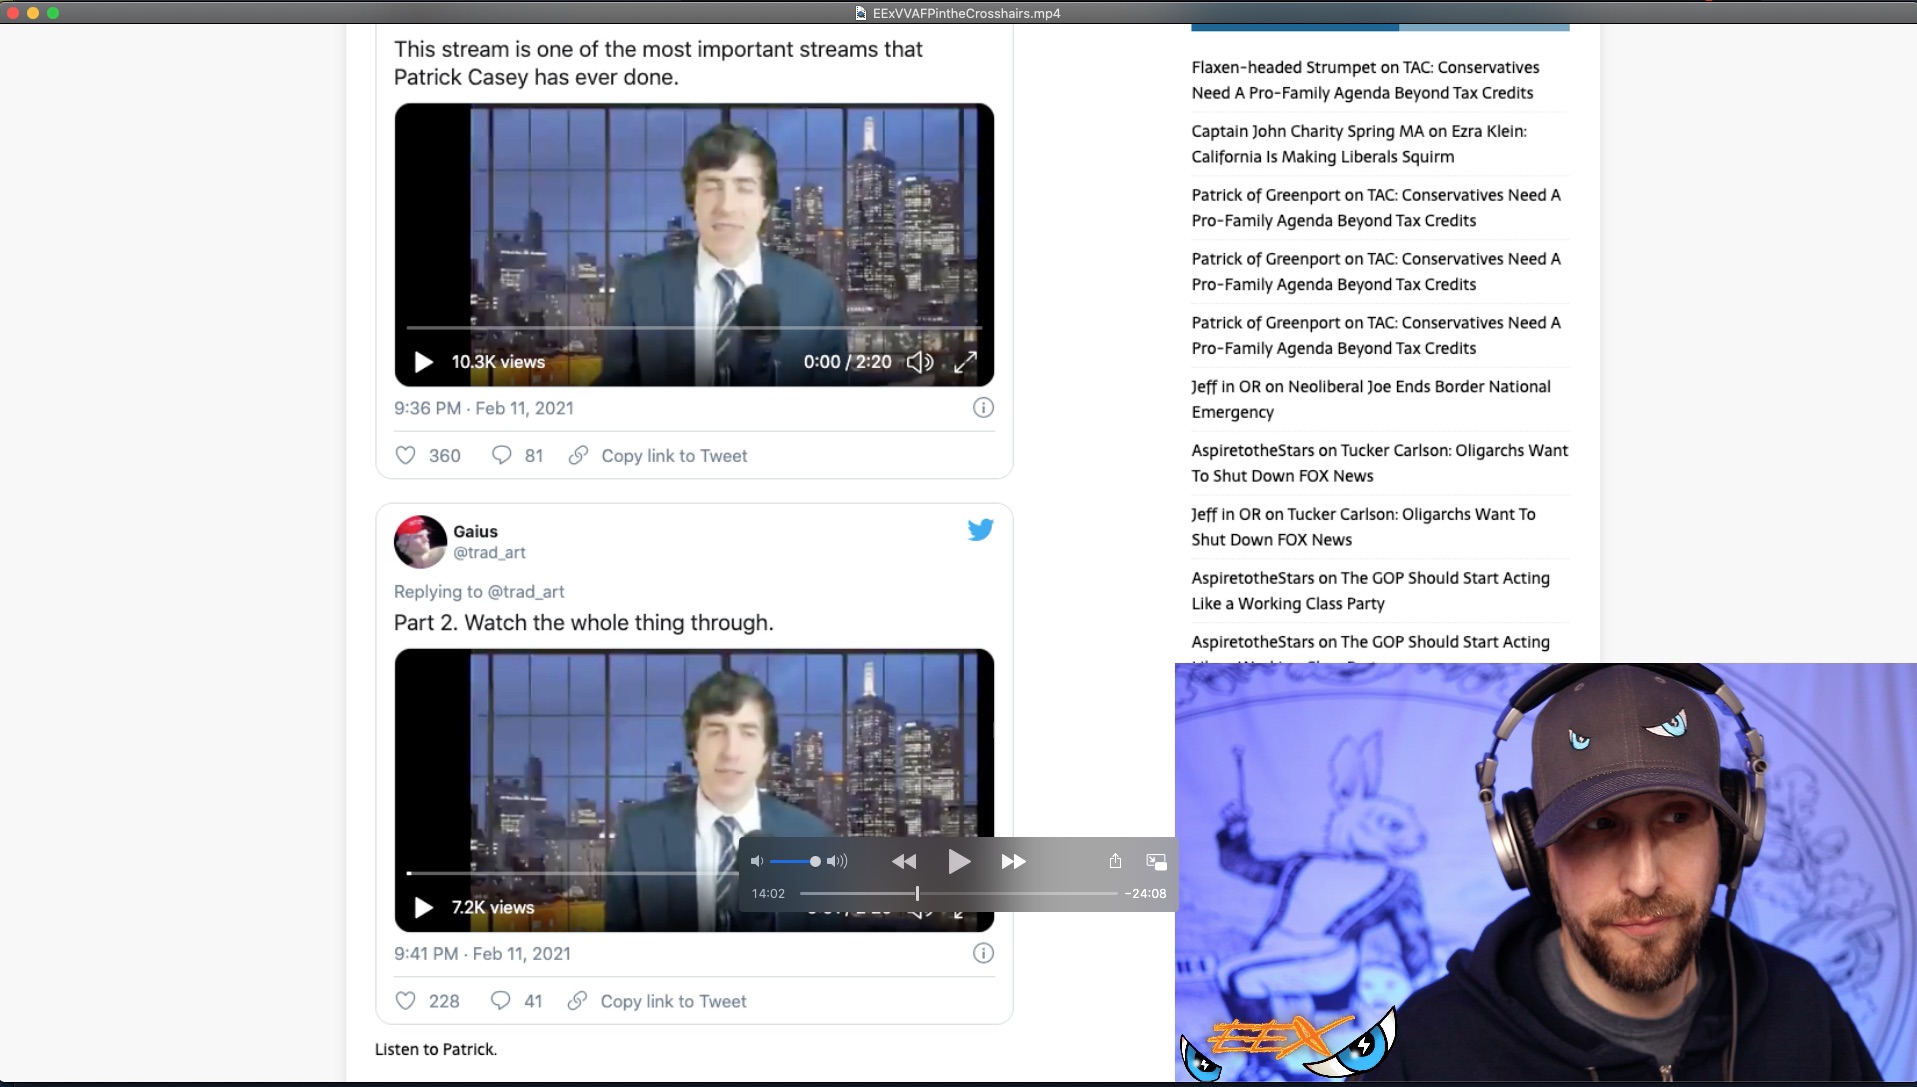The image size is (1917, 1087).
Task: Like the tweet with 360 likes
Action: click(x=406, y=456)
